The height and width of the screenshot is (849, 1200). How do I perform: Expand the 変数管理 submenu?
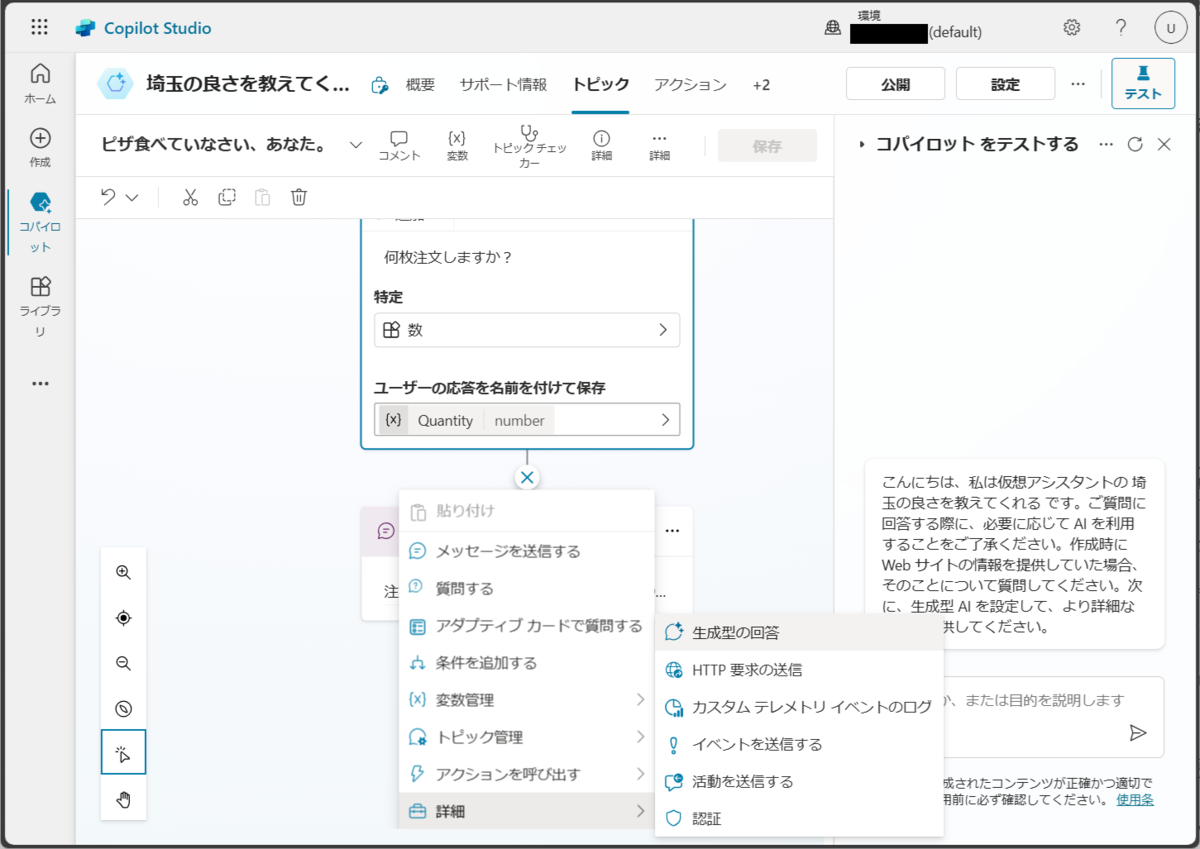[x=527, y=700]
